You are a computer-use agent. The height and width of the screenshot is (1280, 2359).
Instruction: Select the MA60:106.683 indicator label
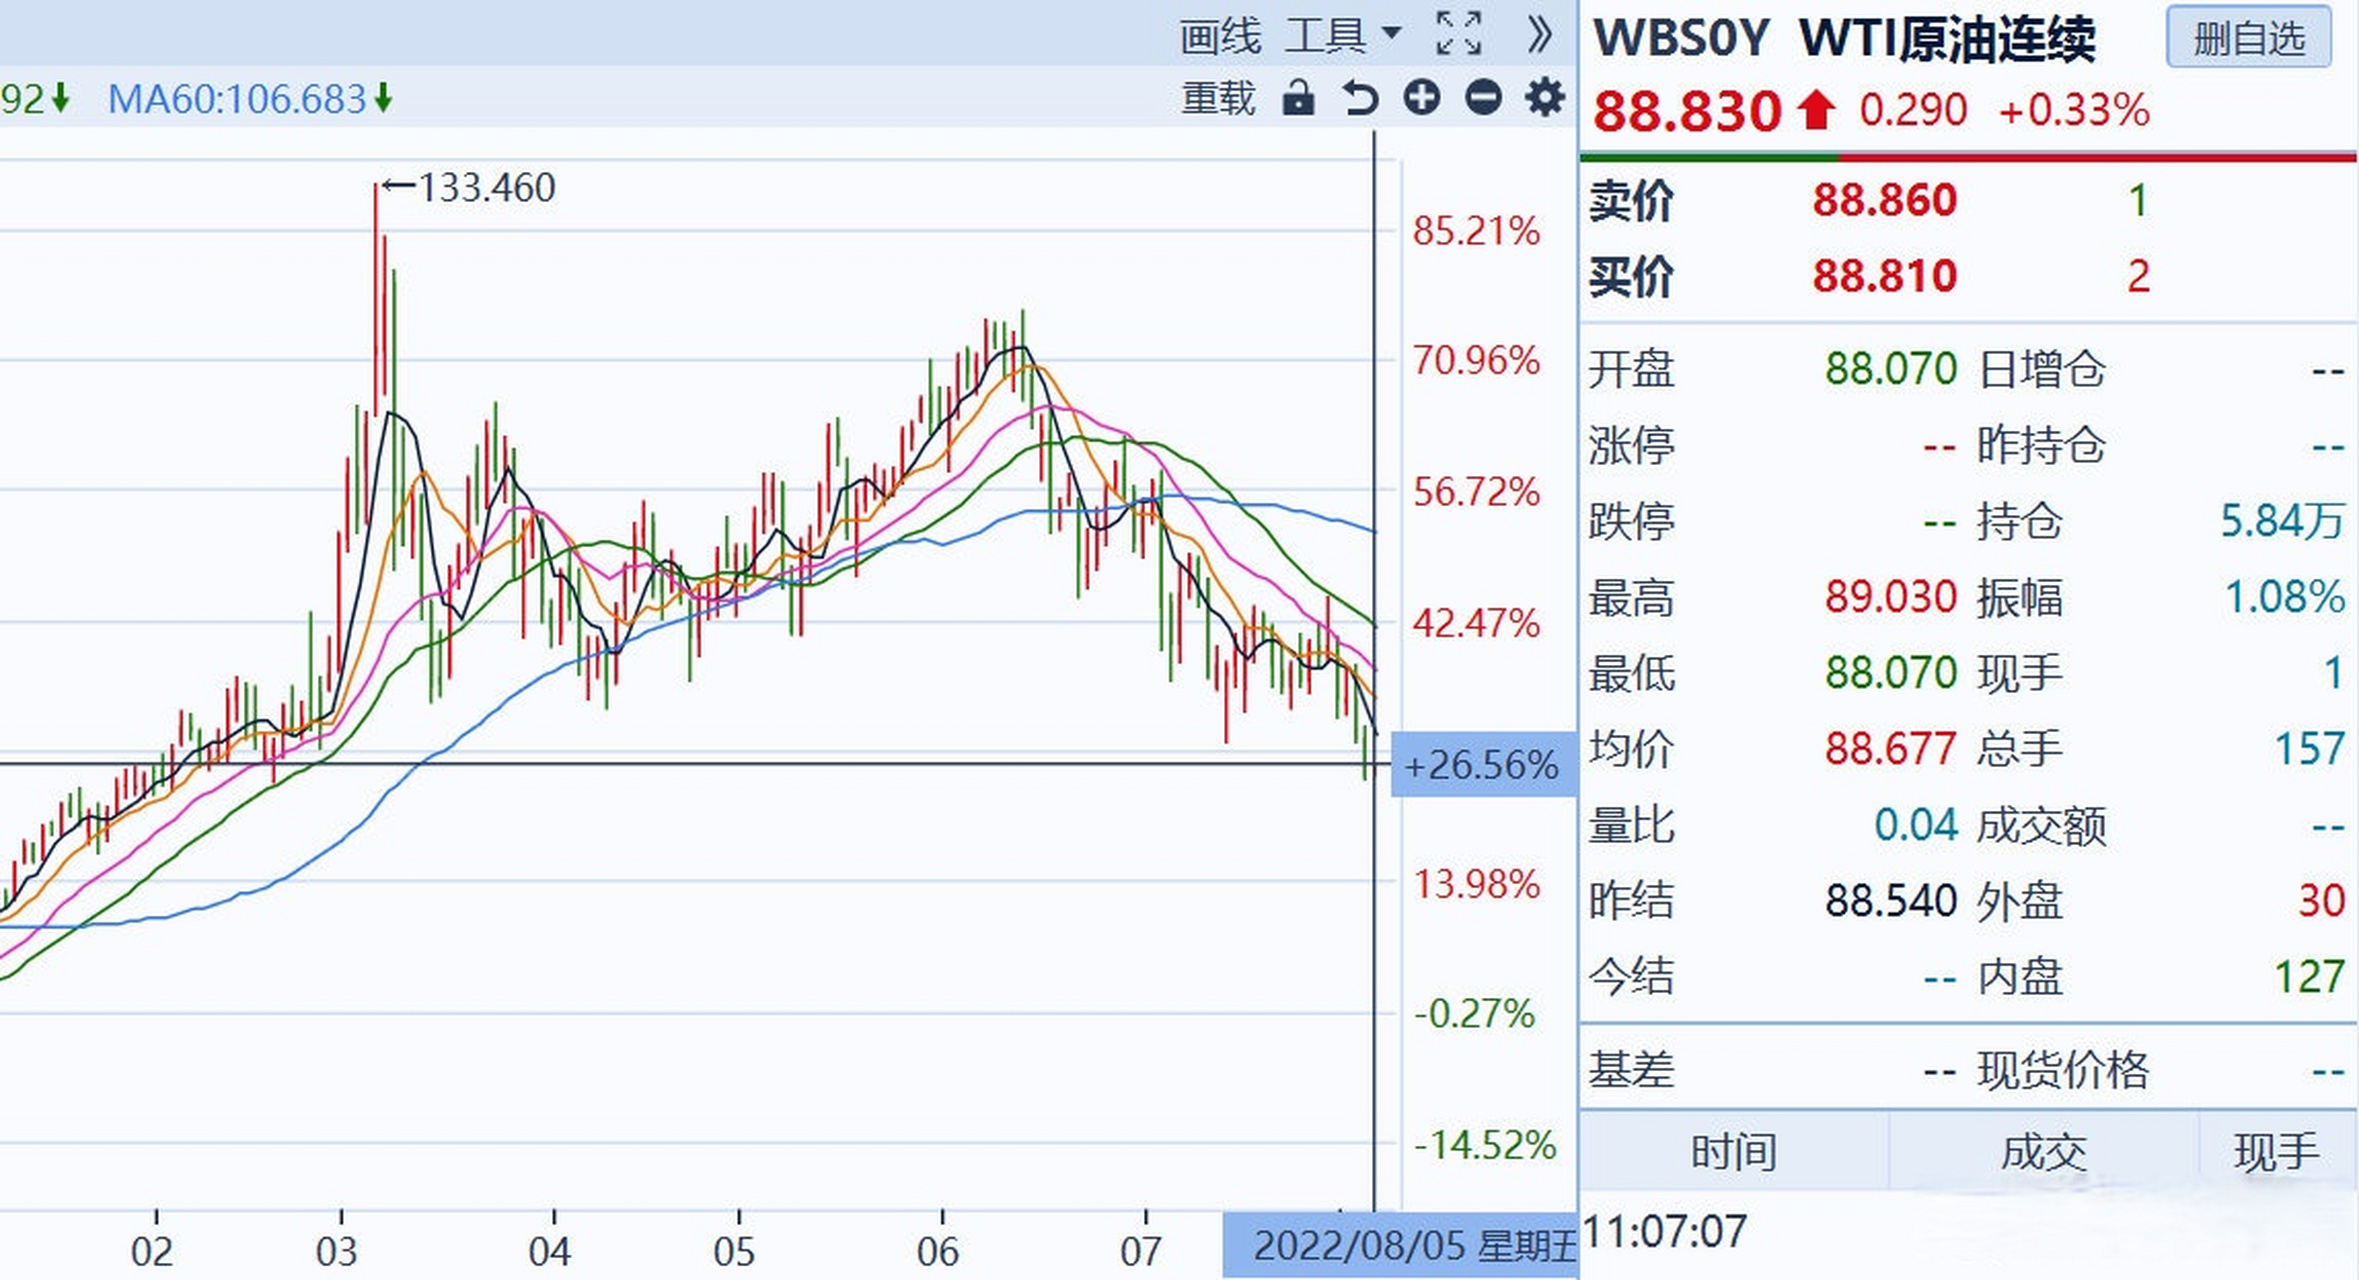pos(237,99)
